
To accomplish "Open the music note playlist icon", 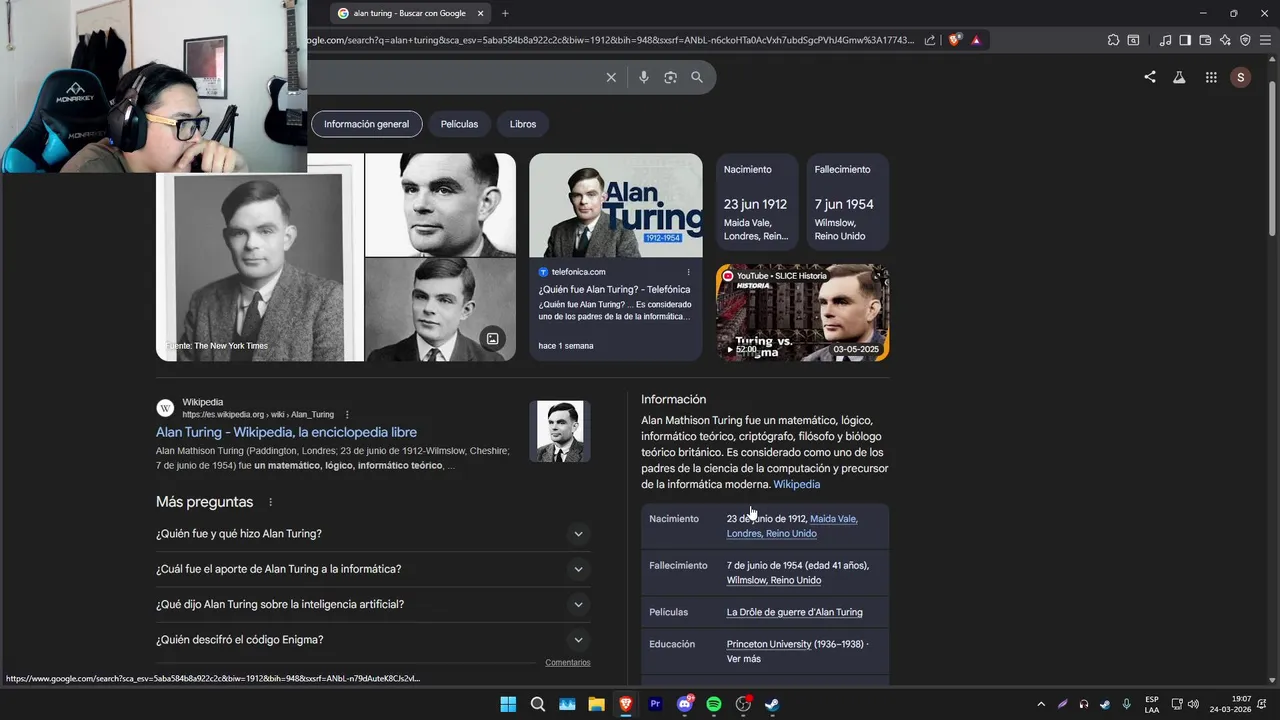I will point(1165,40).
